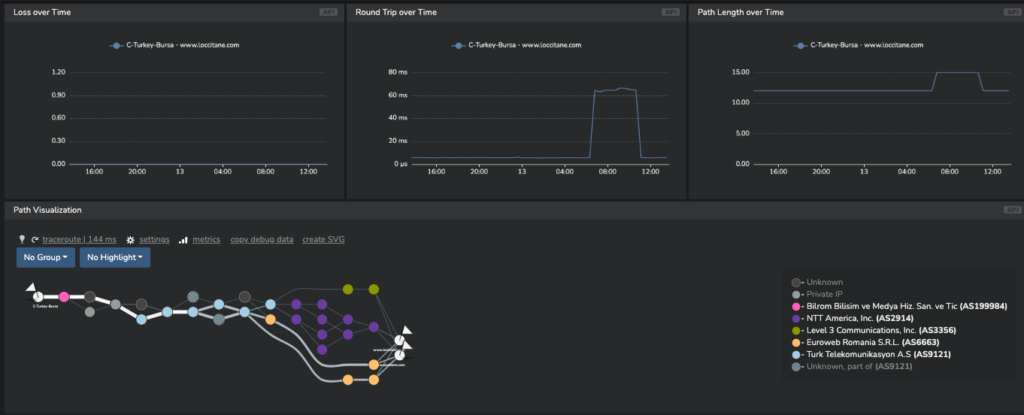Open the metrics link
The height and width of the screenshot is (415, 1024).
[206, 240]
